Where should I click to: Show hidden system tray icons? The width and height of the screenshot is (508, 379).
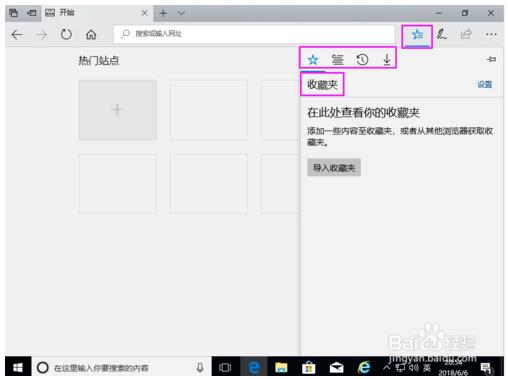coord(386,368)
